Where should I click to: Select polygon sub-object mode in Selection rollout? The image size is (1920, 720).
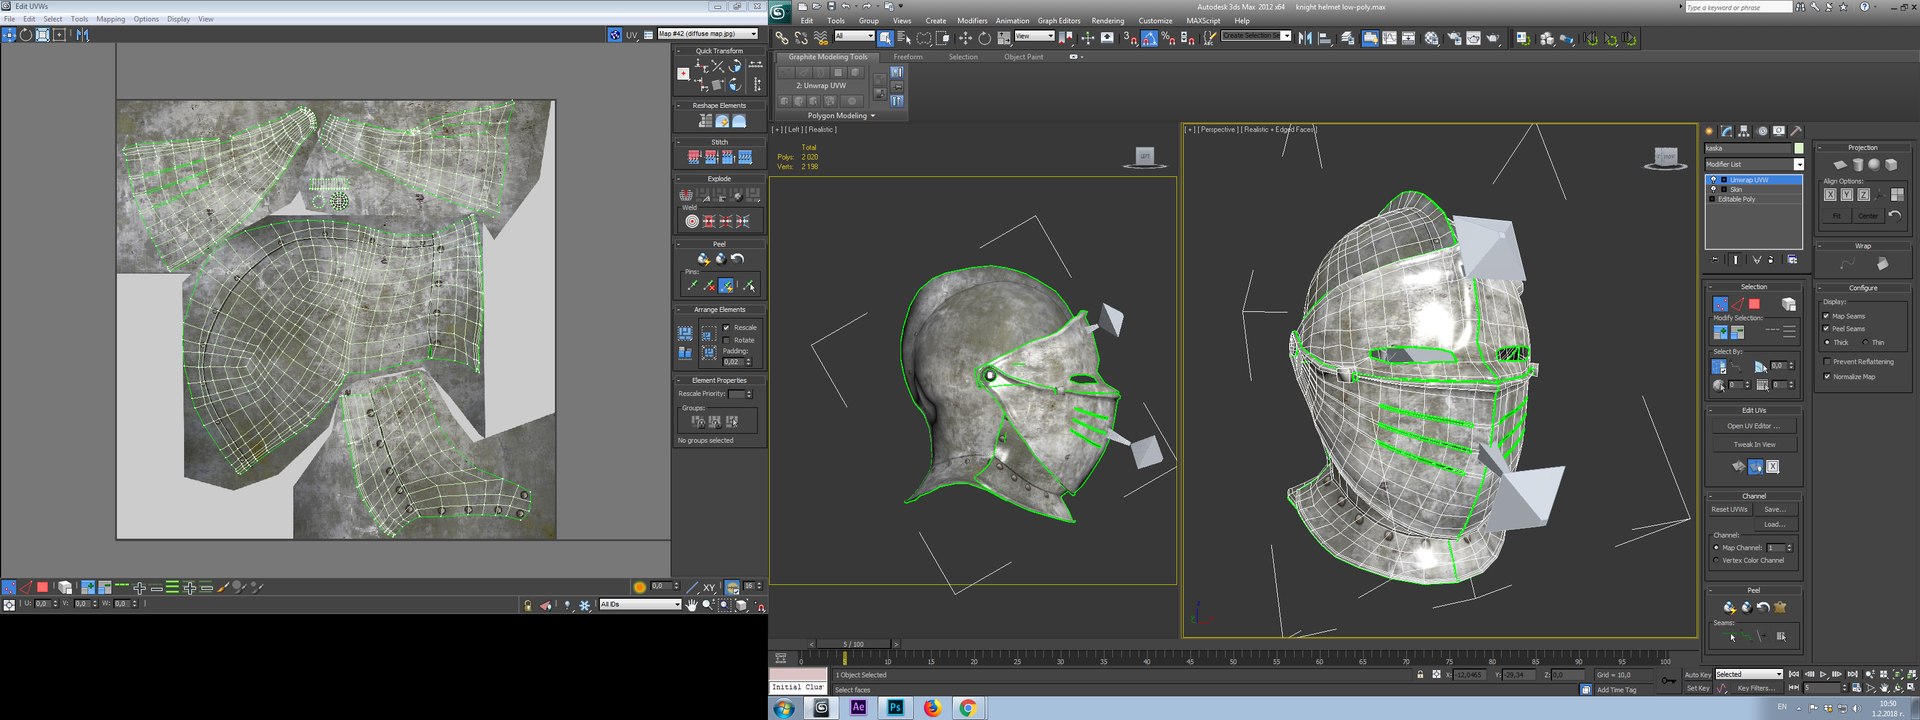coord(1754,304)
